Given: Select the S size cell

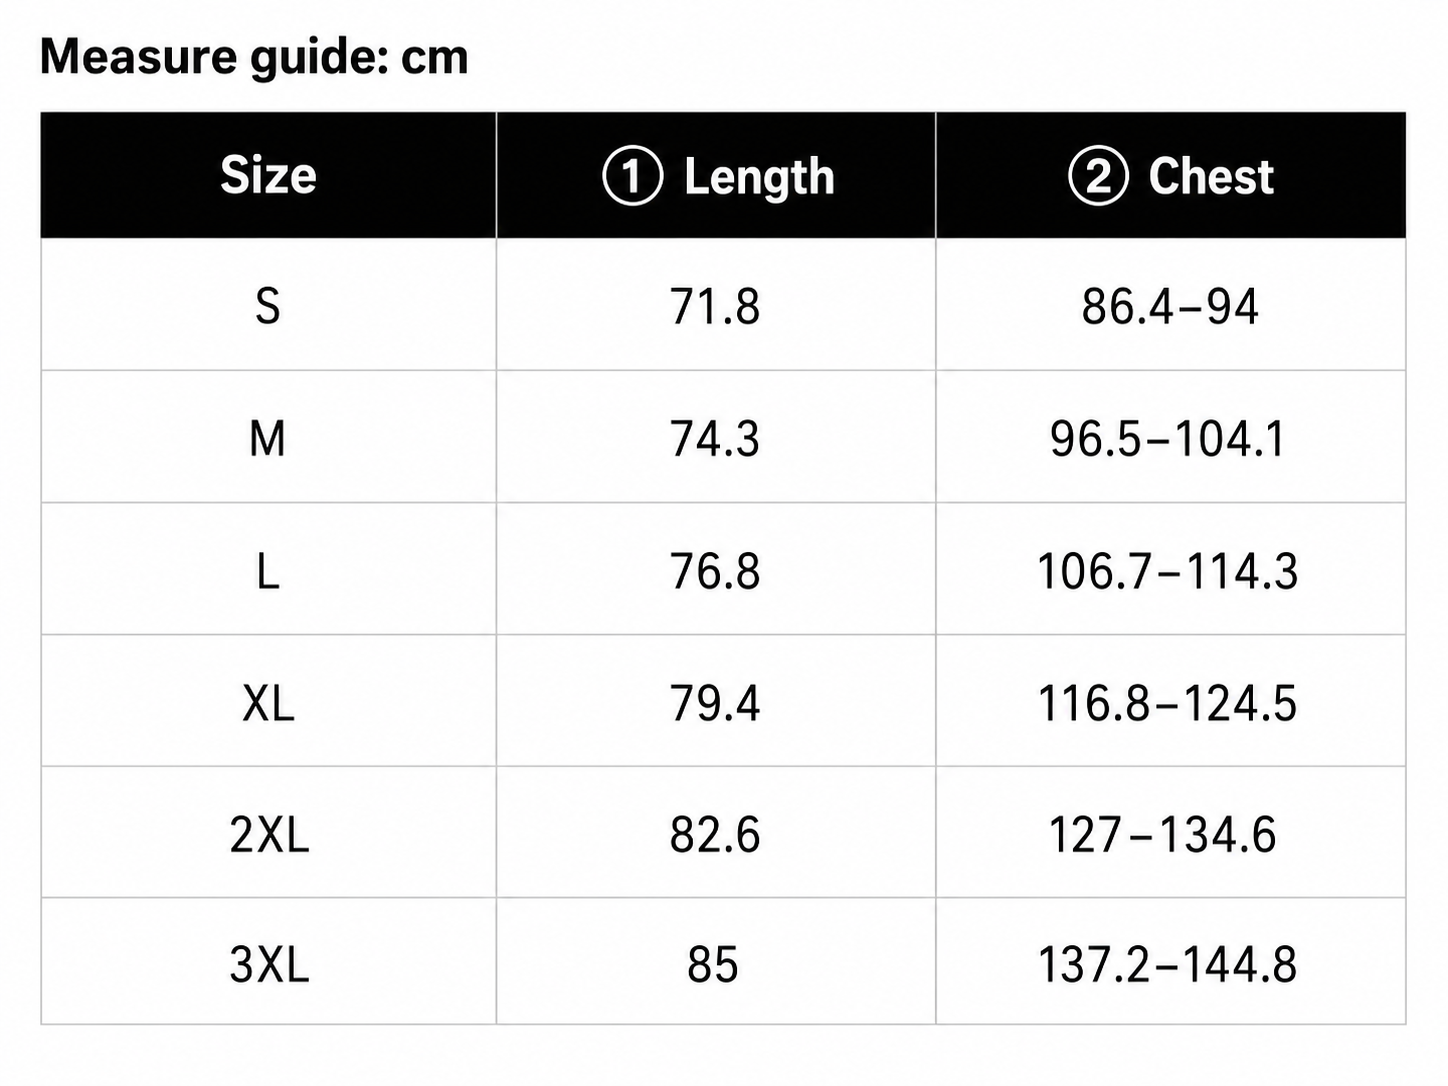Looking at the screenshot, I should pos(268,305).
